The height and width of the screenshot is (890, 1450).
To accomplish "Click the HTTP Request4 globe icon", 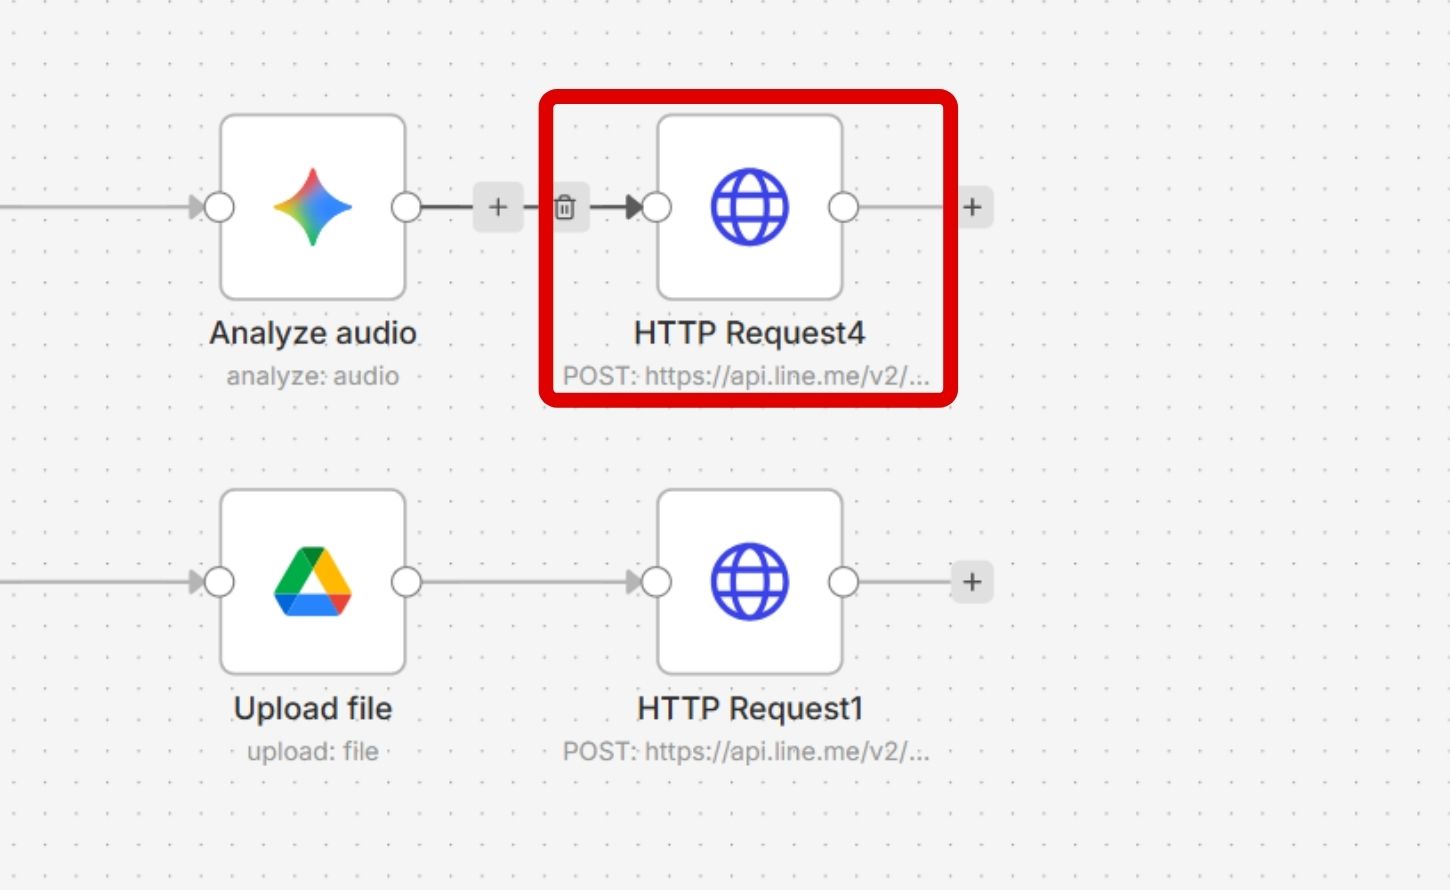I will pos(749,207).
